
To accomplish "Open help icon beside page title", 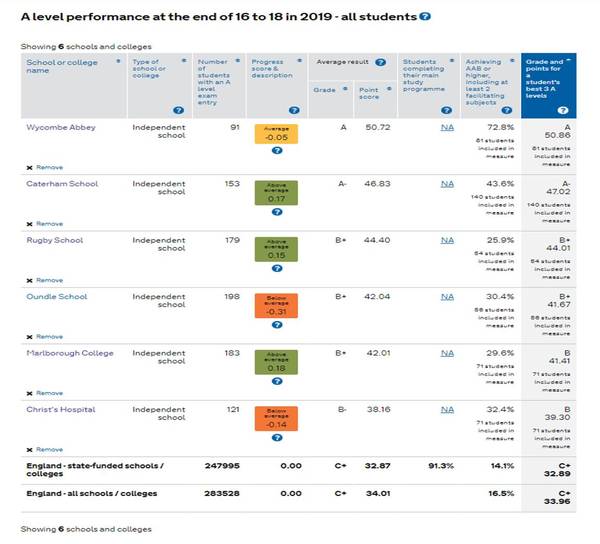I will point(425,16).
